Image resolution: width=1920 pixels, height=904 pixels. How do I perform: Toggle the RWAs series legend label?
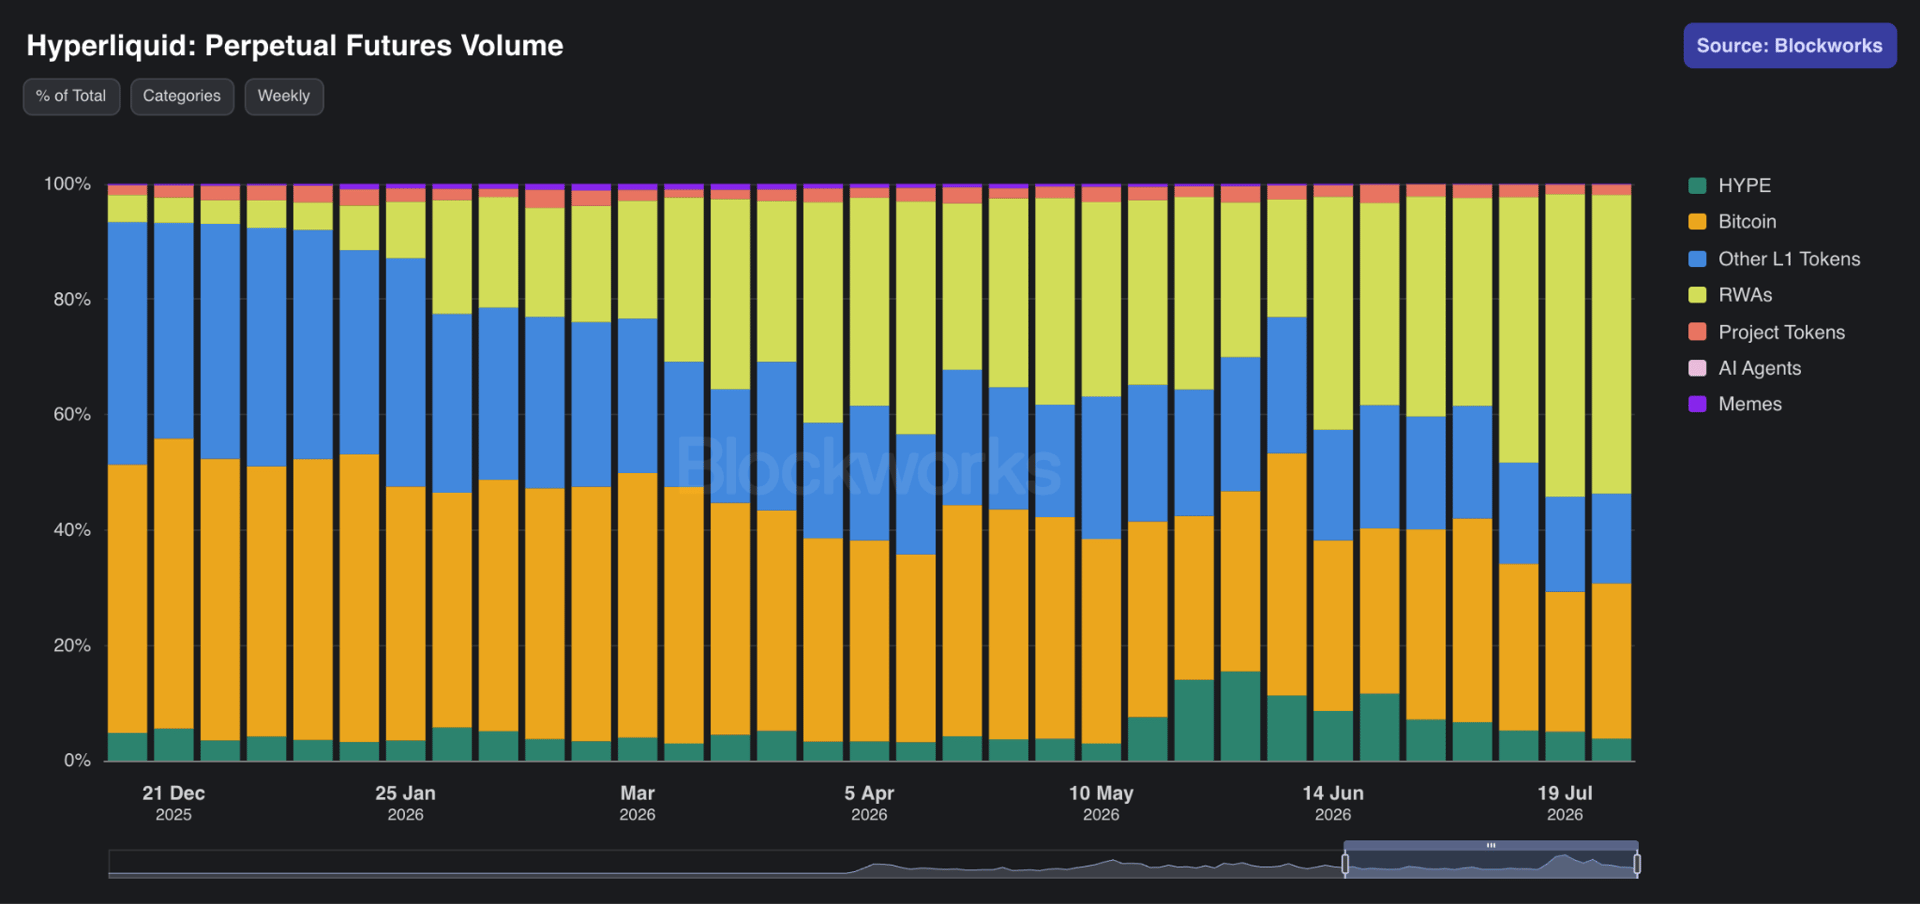pyautogui.click(x=1745, y=294)
